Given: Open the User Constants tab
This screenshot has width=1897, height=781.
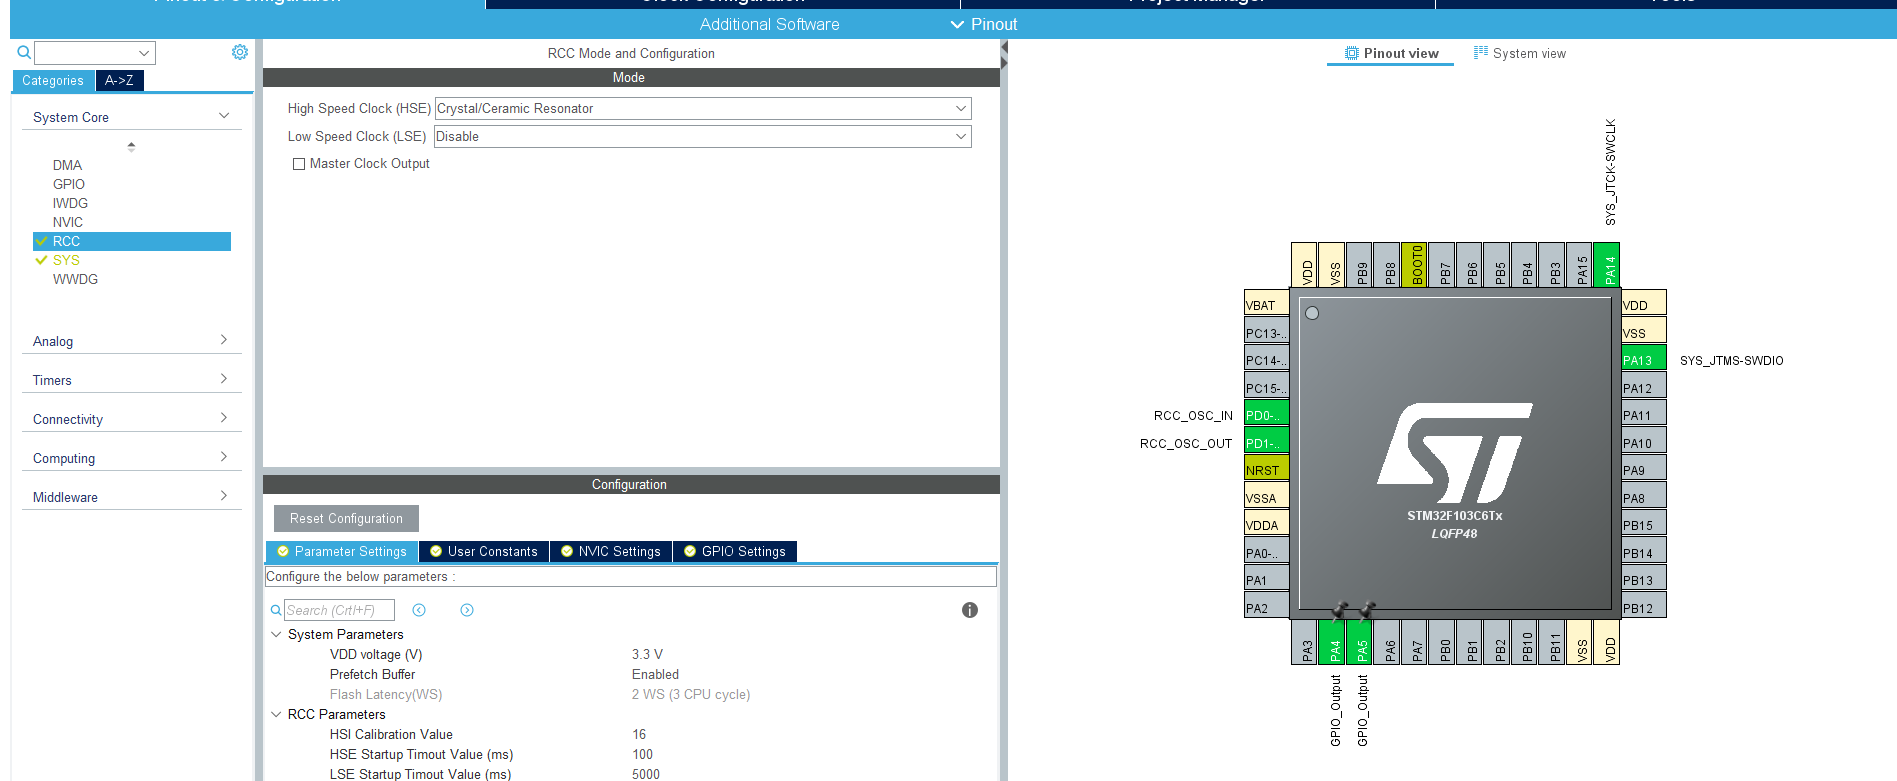Looking at the screenshot, I should [484, 551].
